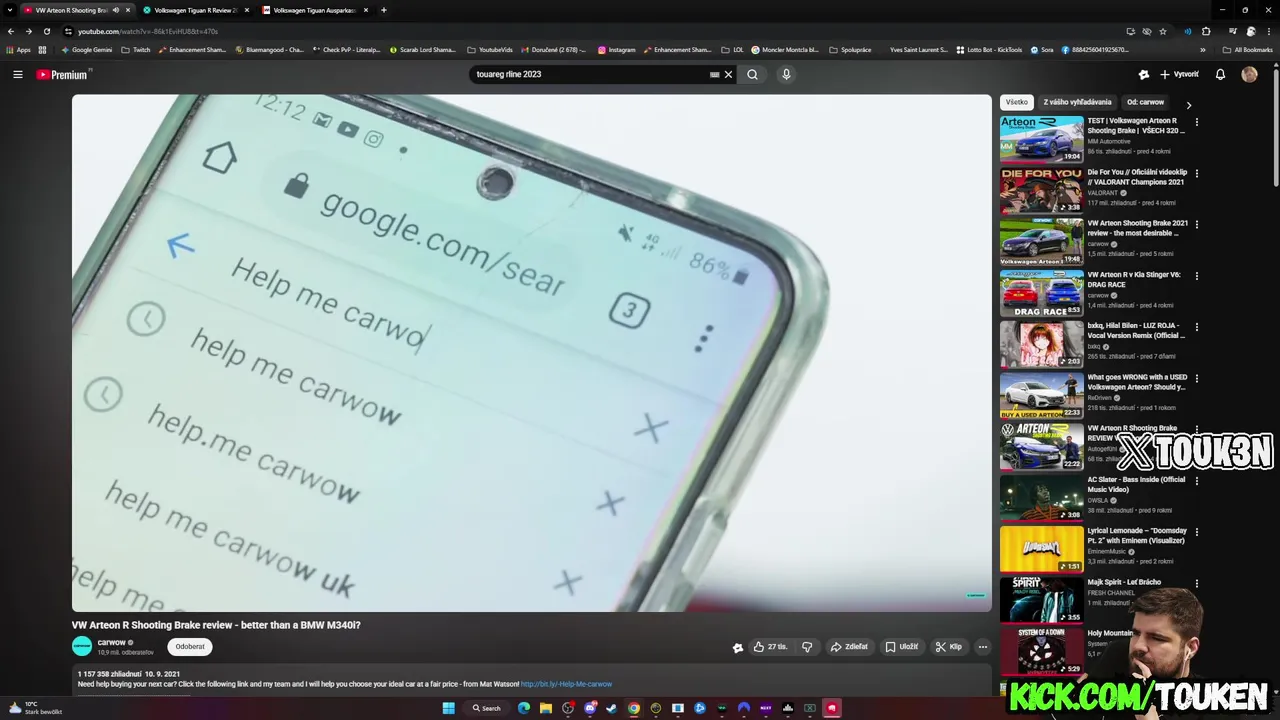Screen dimensions: 1280x720
Task: Open Windows Start menu
Action: [449, 708]
